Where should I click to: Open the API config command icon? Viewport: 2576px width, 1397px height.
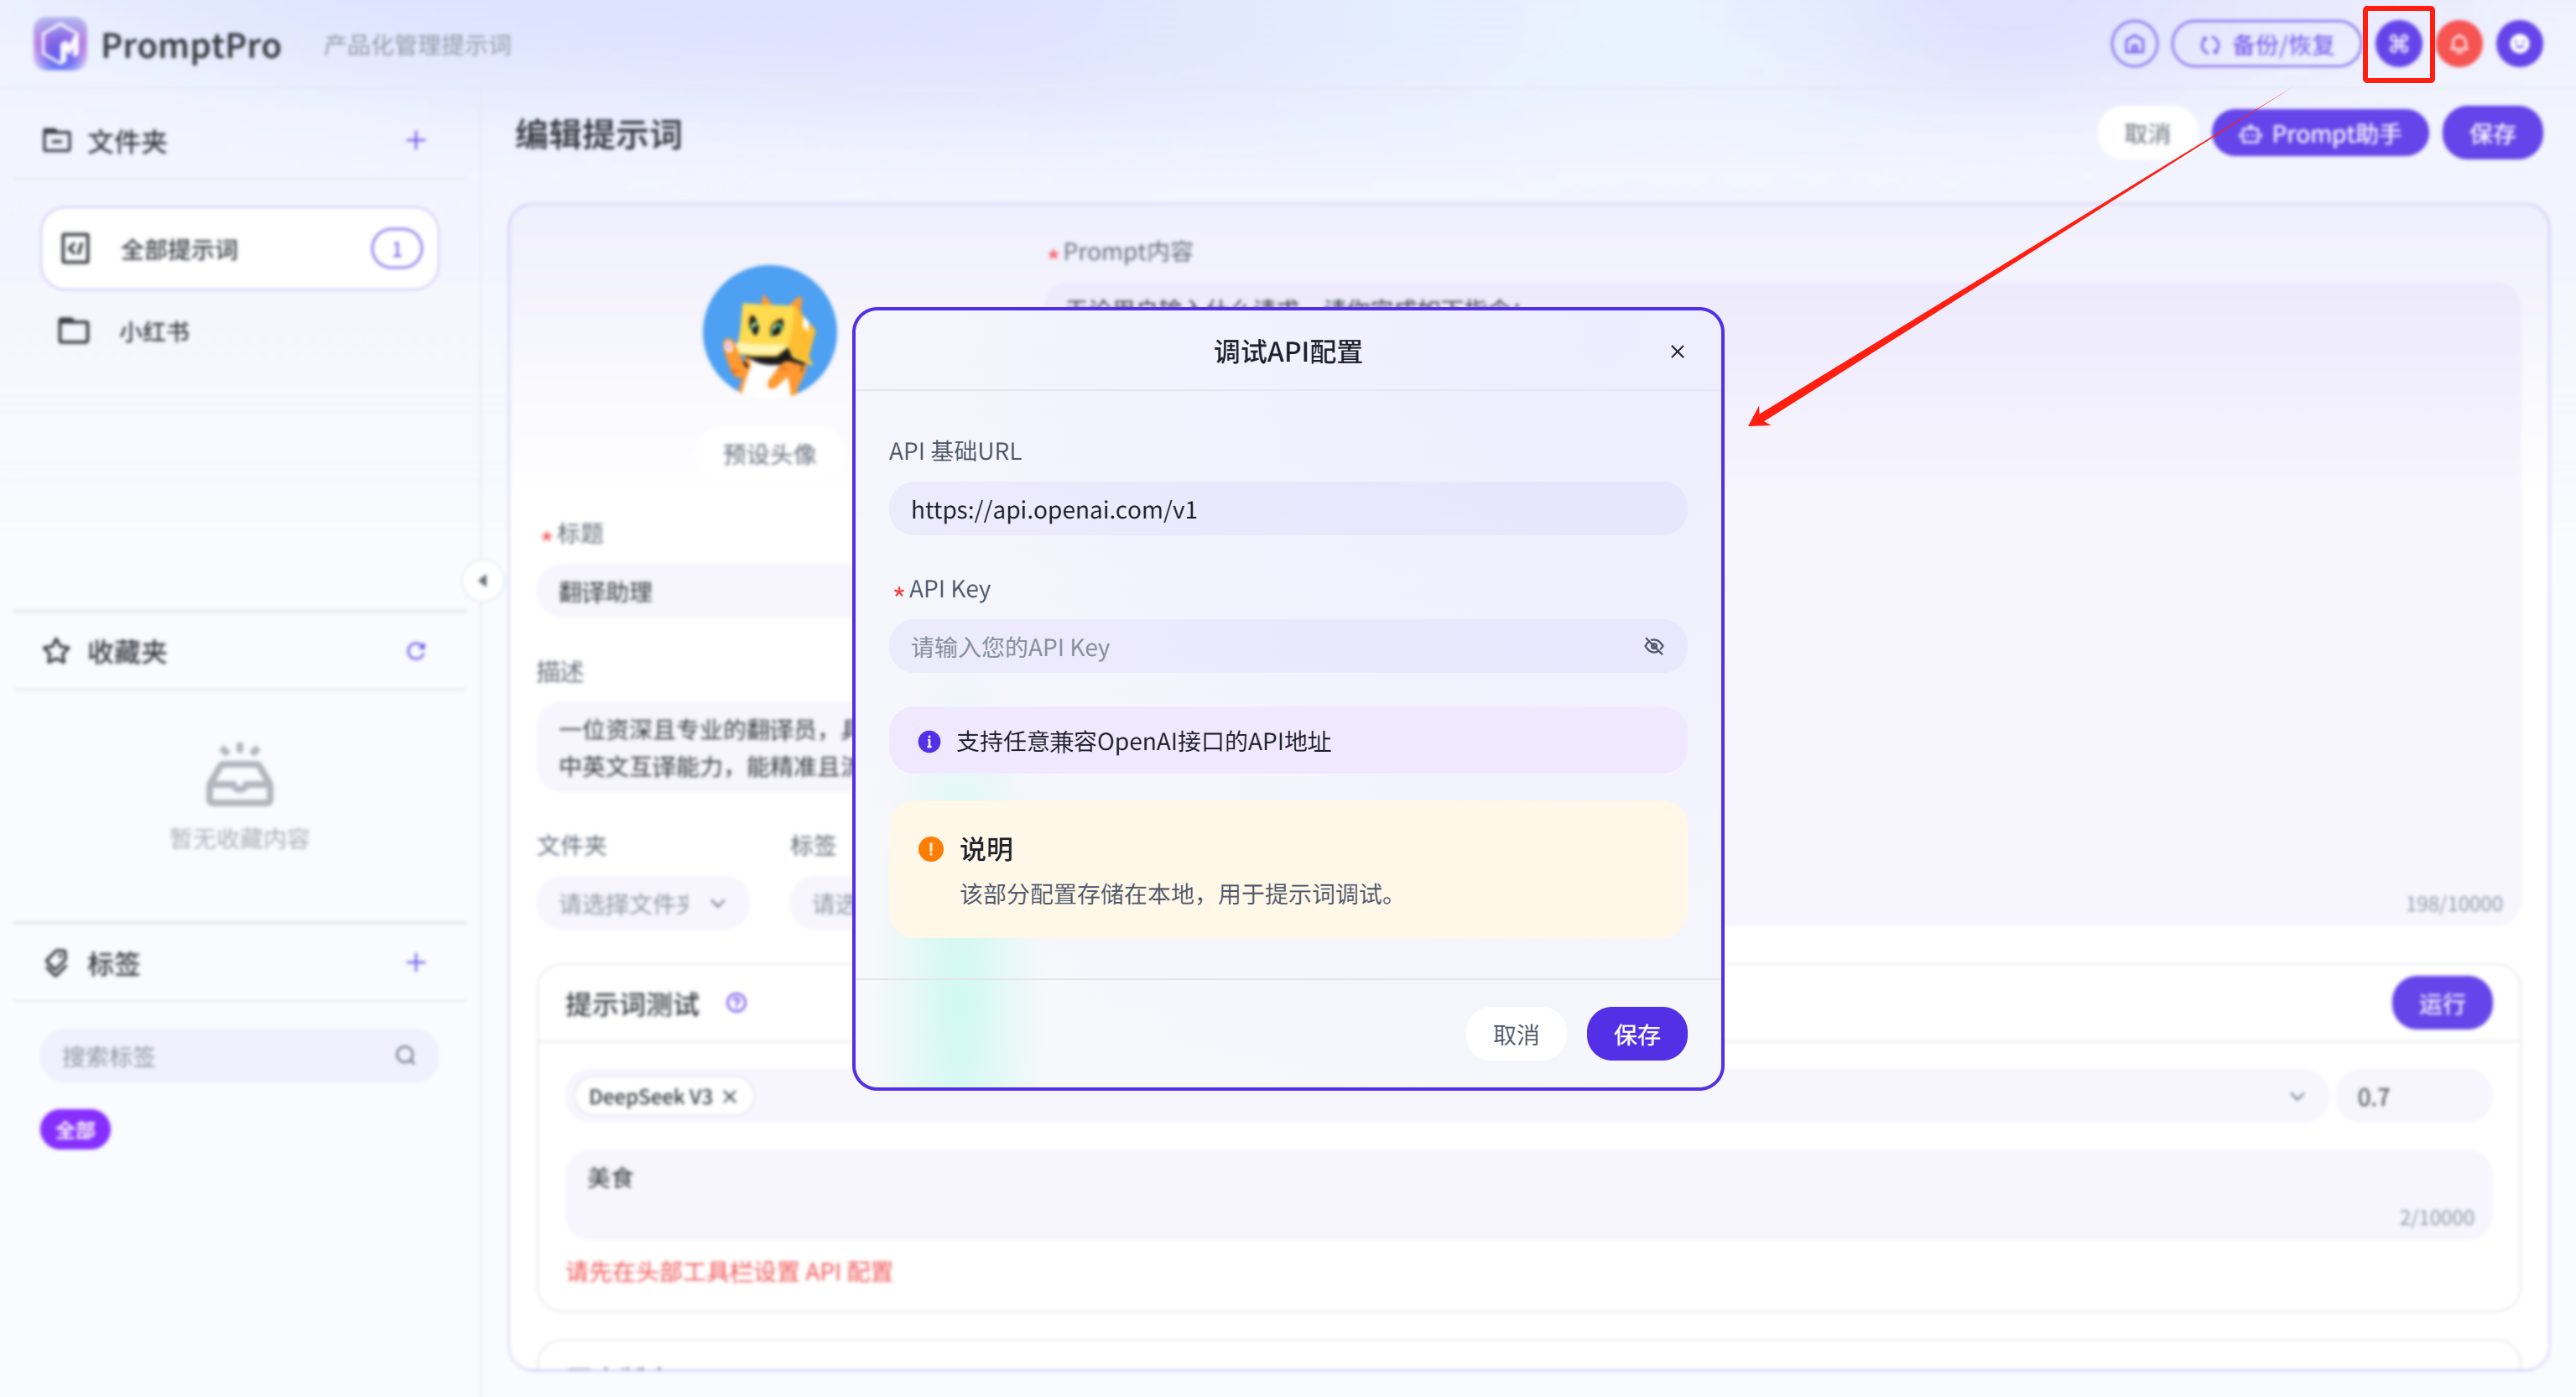[2397, 45]
